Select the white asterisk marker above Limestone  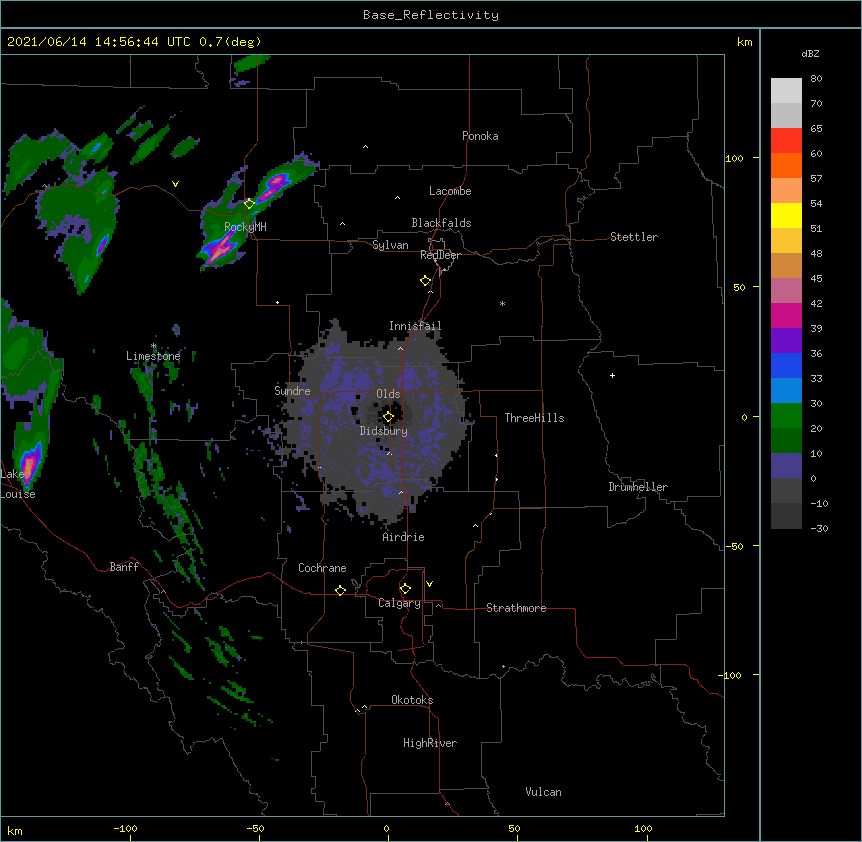pyautogui.click(x=154, y=346)
